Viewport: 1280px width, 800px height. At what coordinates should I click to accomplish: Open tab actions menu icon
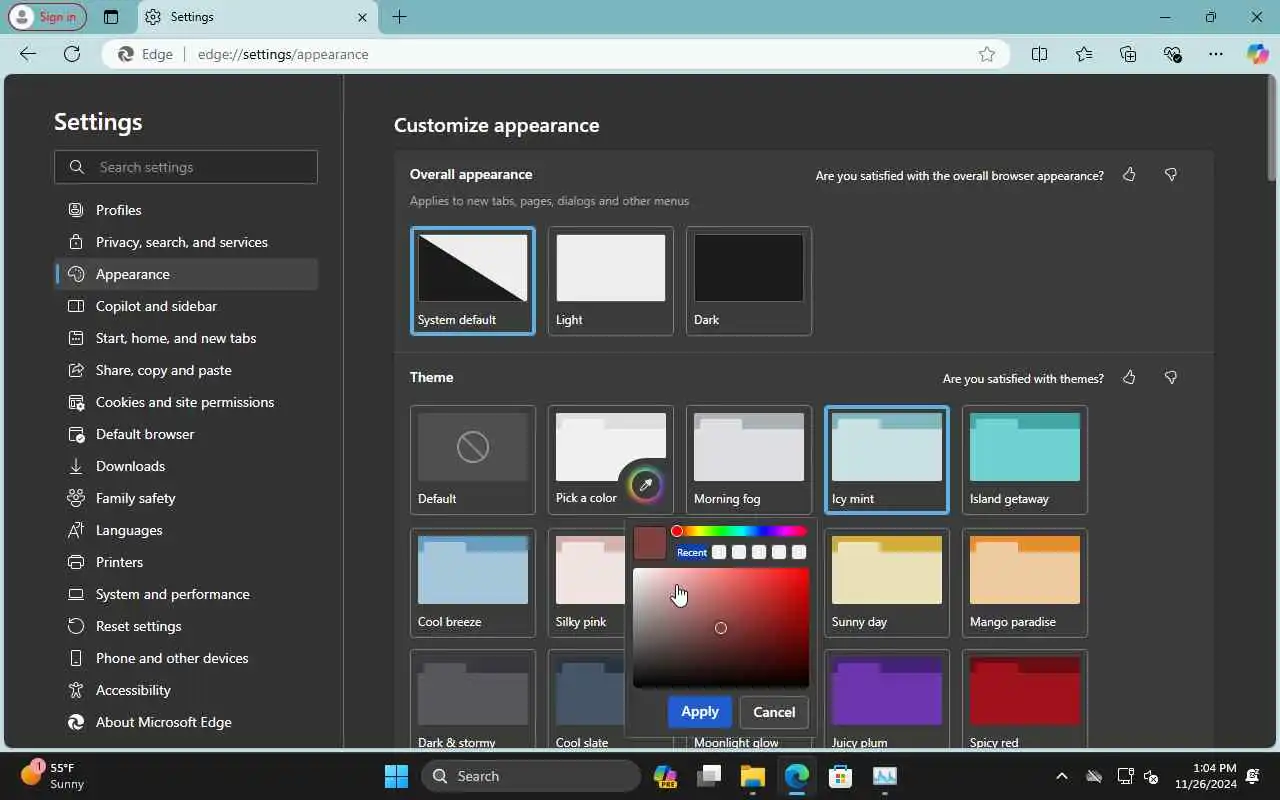(111, 17)
